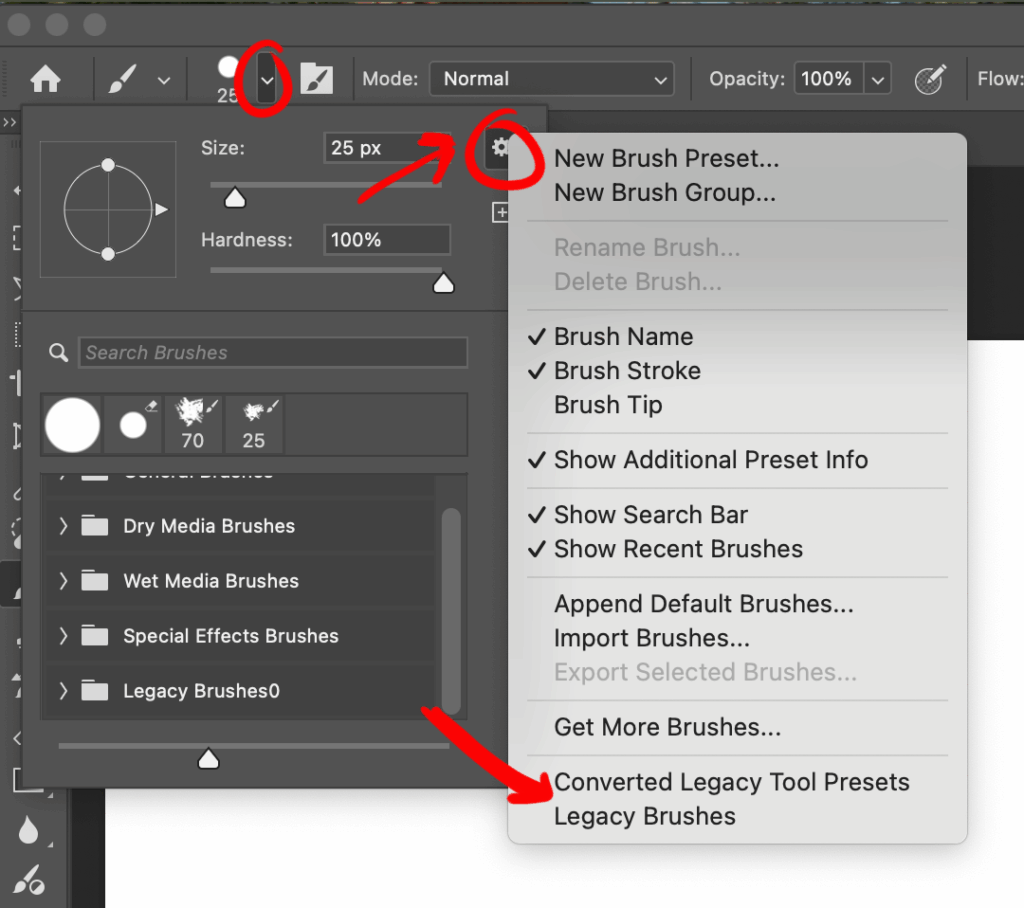Click the brush panel gear icon
Screen dimensions: 1024x908
tap(500, 149)
